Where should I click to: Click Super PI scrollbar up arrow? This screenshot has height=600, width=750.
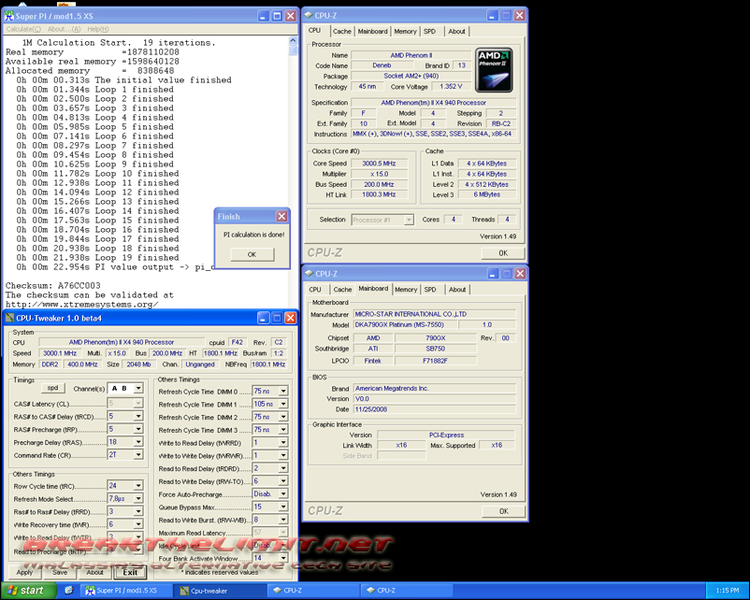coord(293,41)
